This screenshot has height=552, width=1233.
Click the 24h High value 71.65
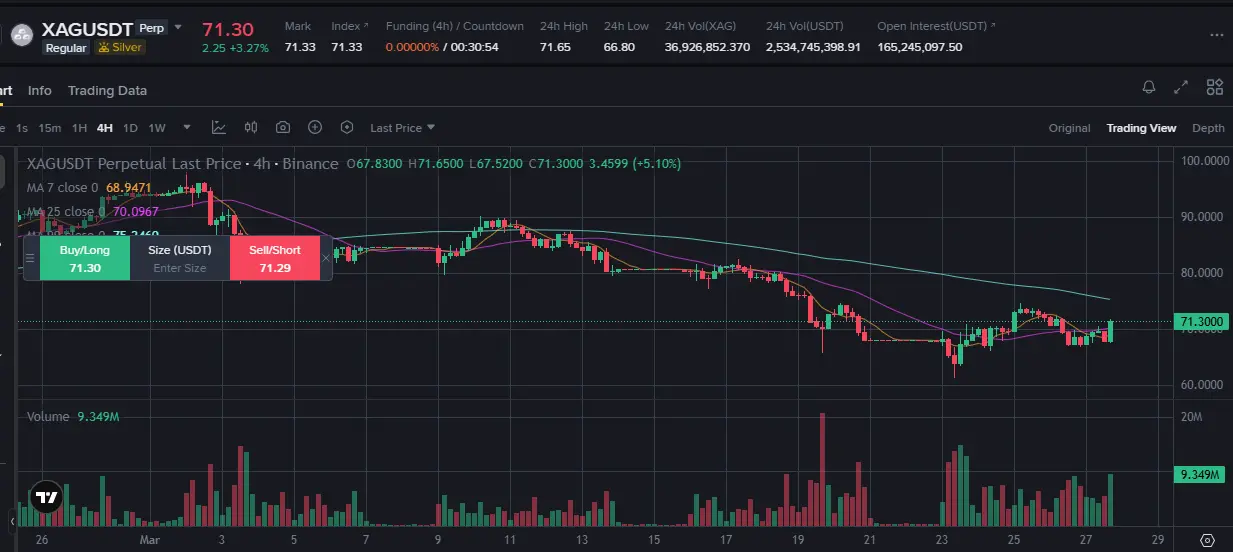555,47
